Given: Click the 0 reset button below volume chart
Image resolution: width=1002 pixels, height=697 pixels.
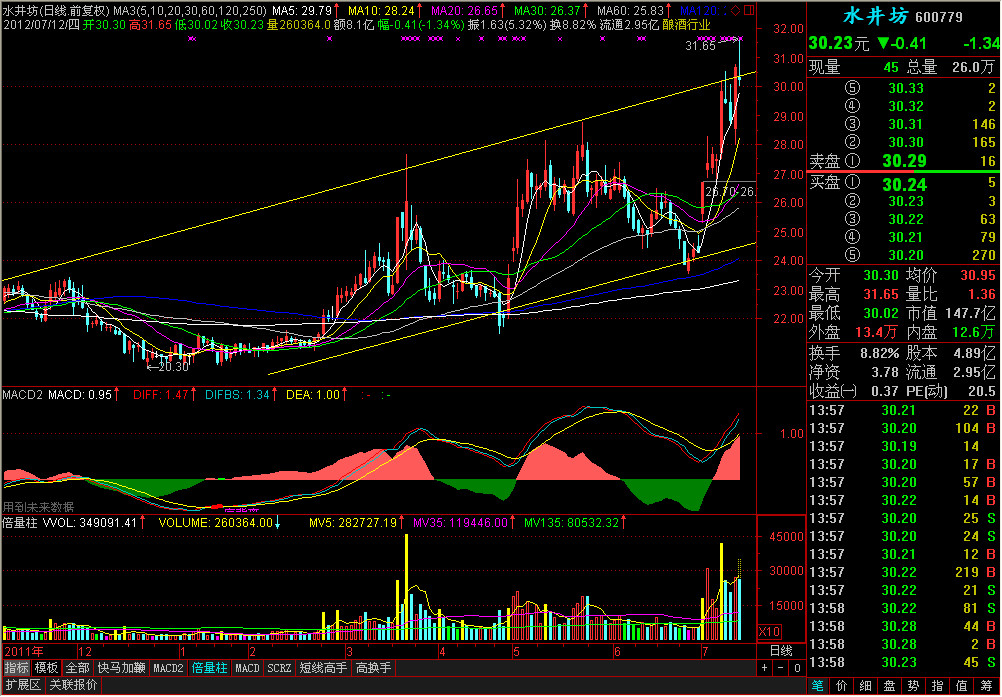Looking at the screenshot, I should [x=797, y=668].
